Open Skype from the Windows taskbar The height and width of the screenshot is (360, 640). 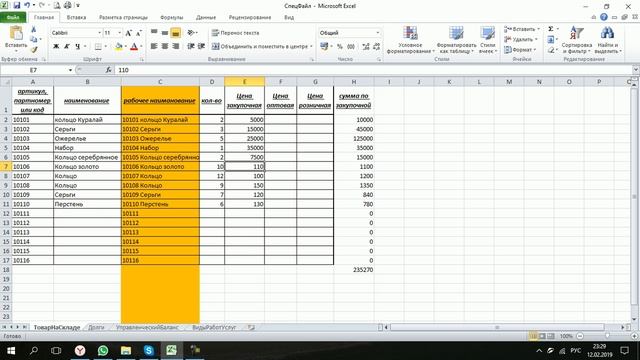coord(149,350)
